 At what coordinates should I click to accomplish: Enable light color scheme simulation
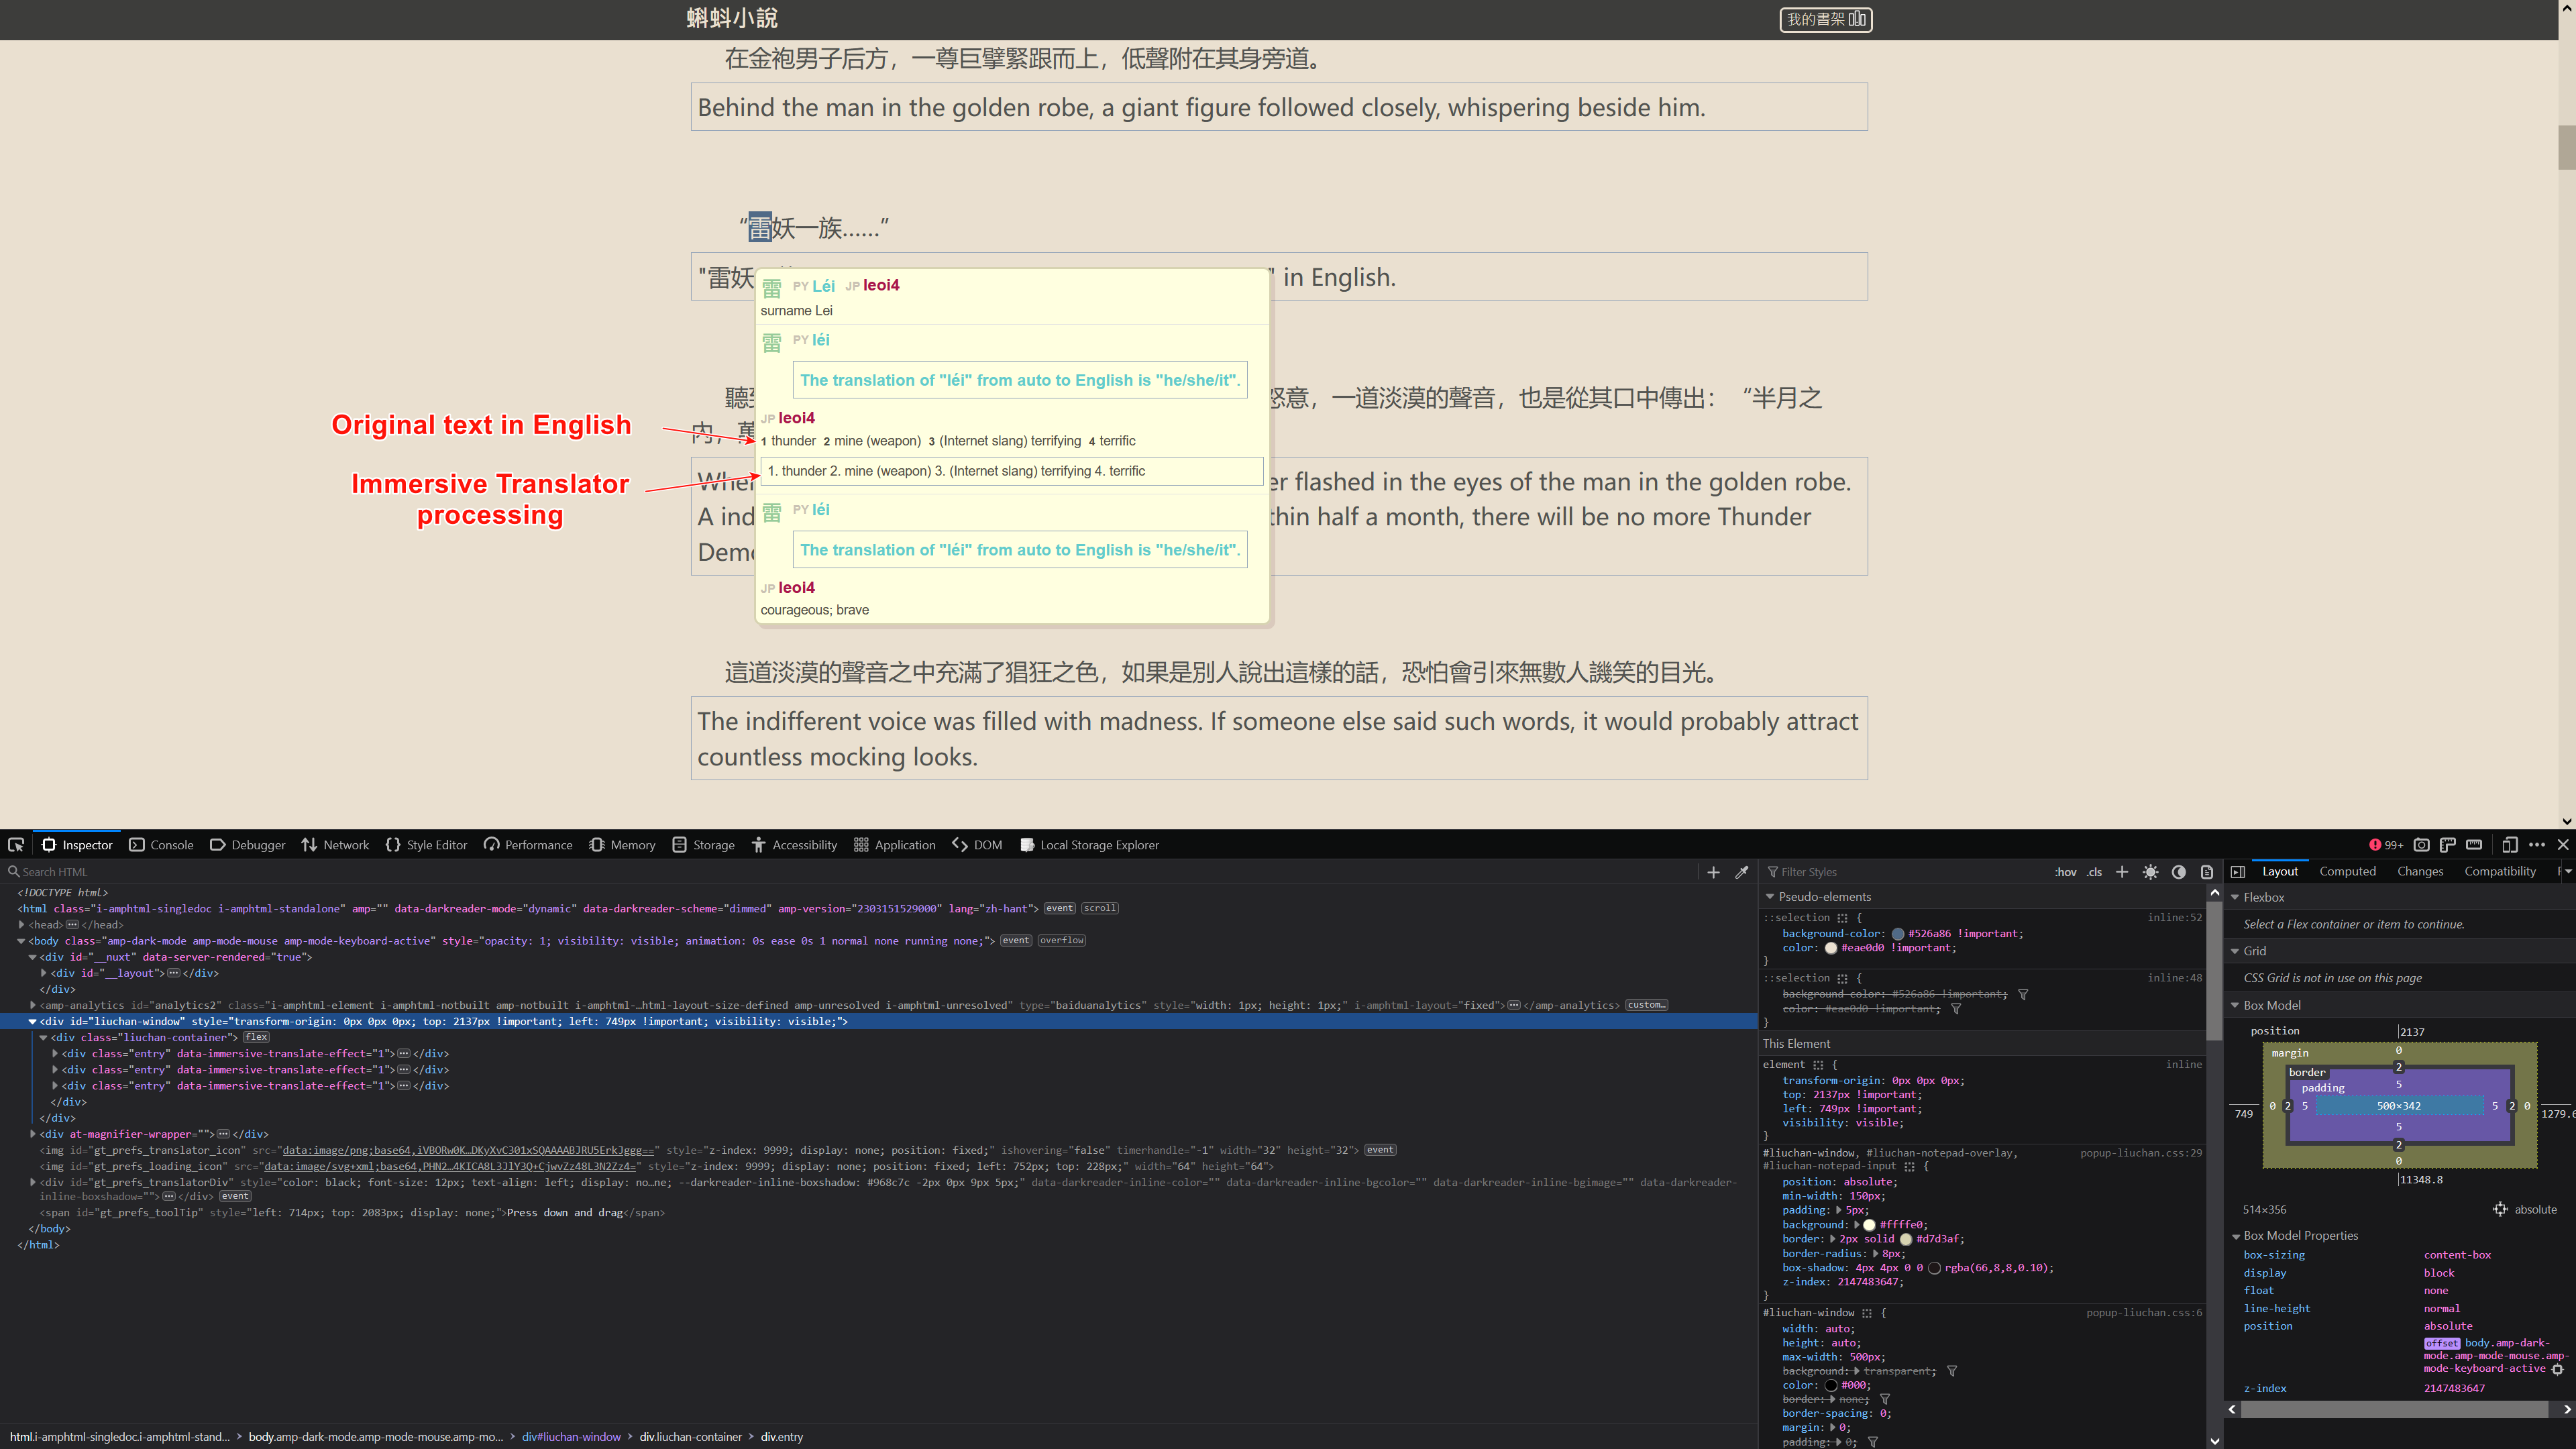(2151, 872)
